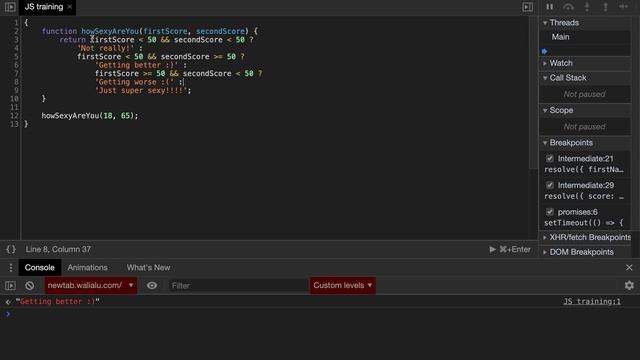The image size is (640, 360).
Task: Open the Custom levels dropdown
Action: [343, 286]
